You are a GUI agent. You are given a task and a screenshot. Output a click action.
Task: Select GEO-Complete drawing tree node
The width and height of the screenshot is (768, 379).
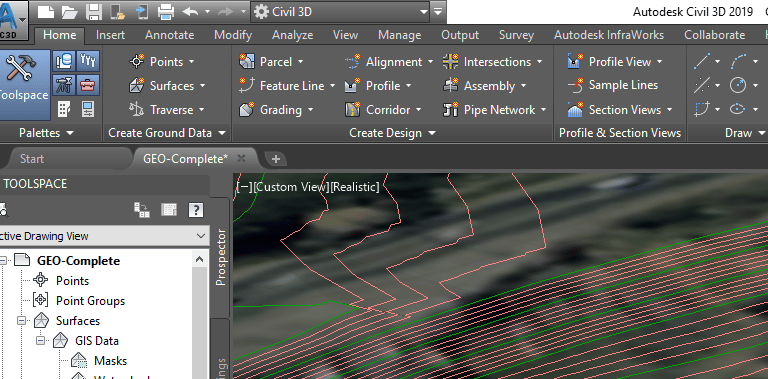tap(78, 261)
